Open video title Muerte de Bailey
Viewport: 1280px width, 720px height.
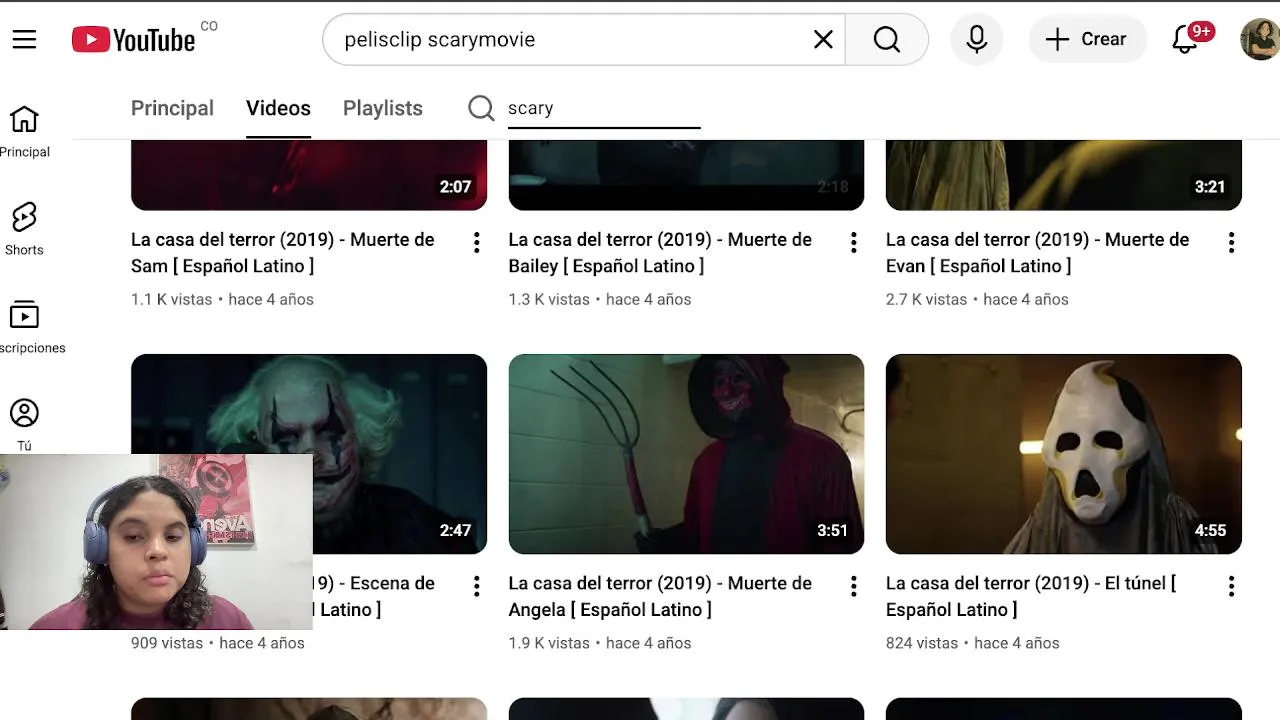pos(660,253)
